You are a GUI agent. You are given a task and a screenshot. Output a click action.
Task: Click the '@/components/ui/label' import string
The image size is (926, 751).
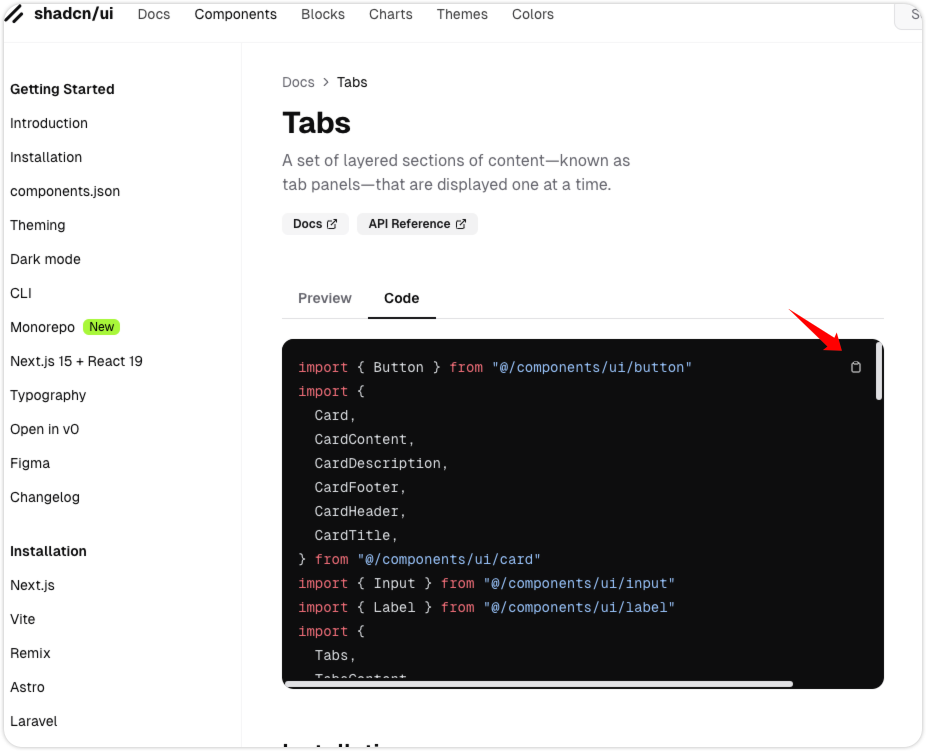(579, 607)
